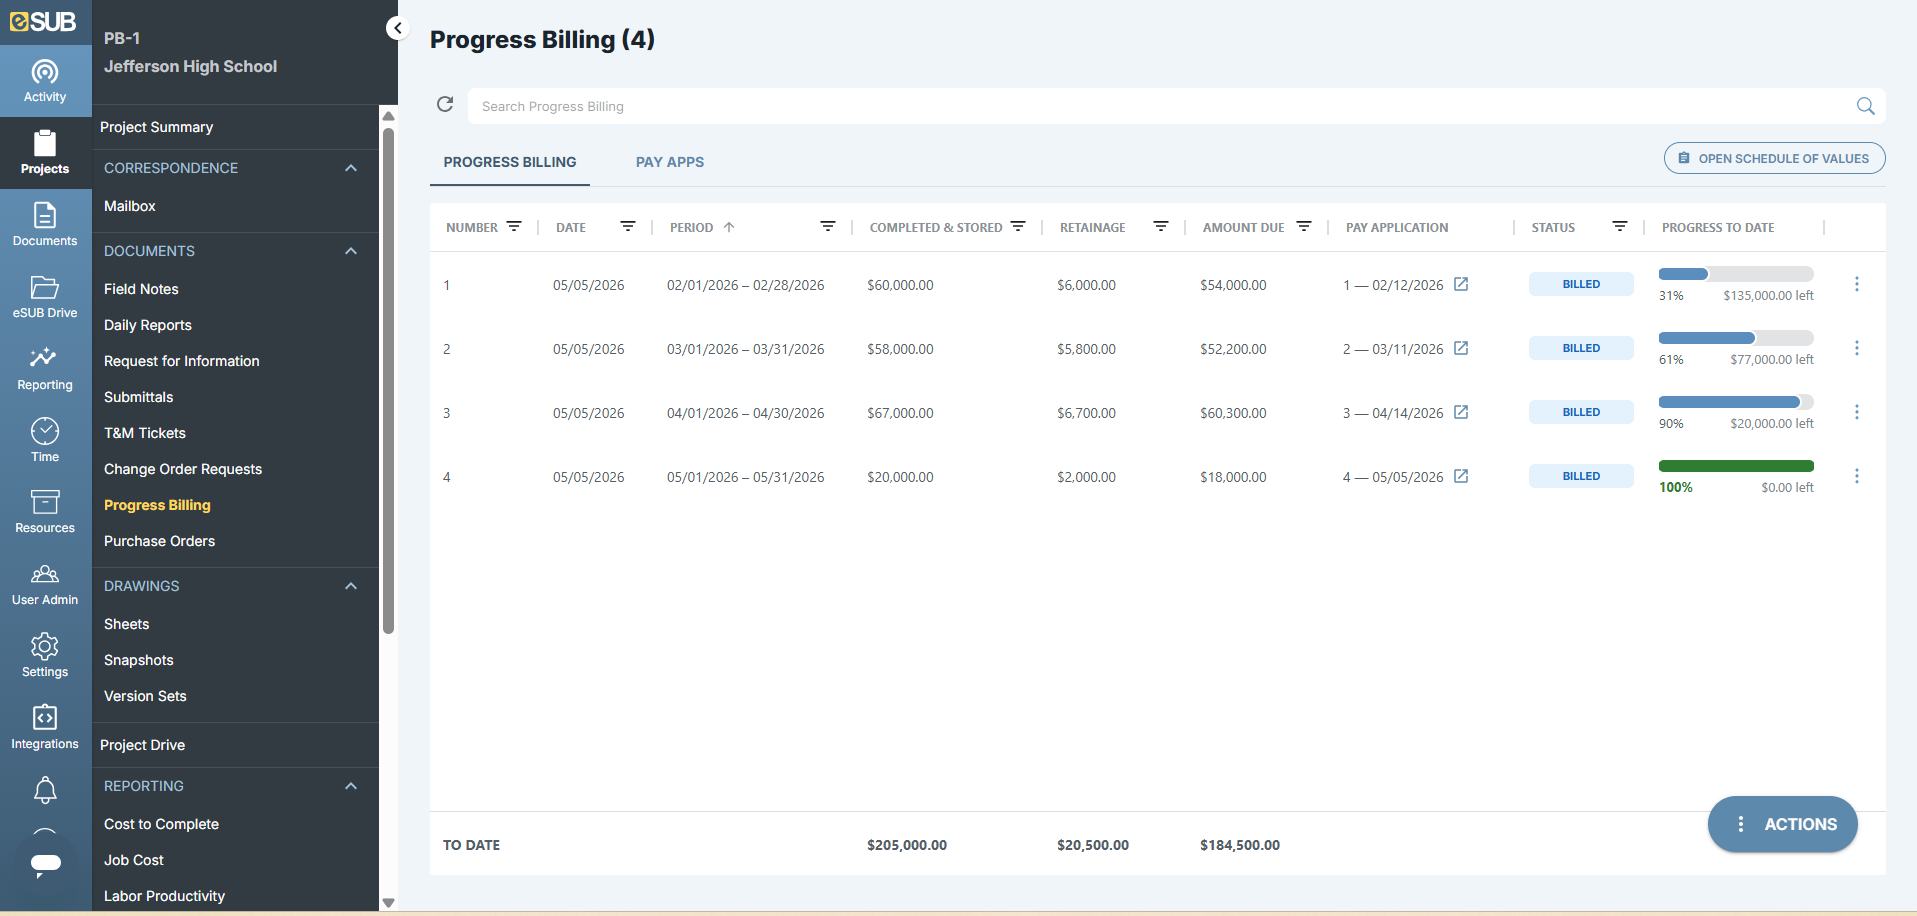This screenshot has width=1917, height=916.
Task: Open the Period column filter
Action: pos(828,226)
